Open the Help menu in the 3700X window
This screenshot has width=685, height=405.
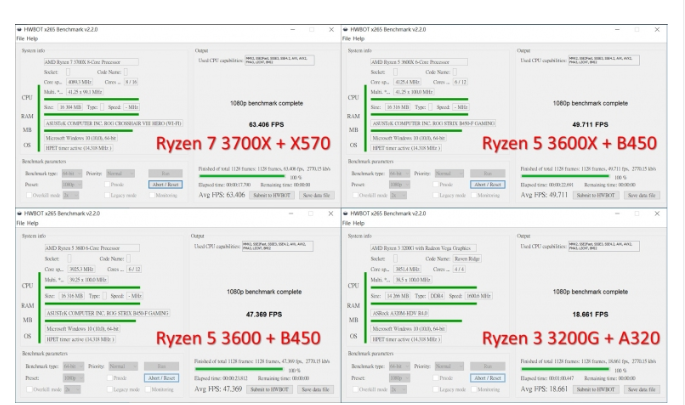[32, 39]
